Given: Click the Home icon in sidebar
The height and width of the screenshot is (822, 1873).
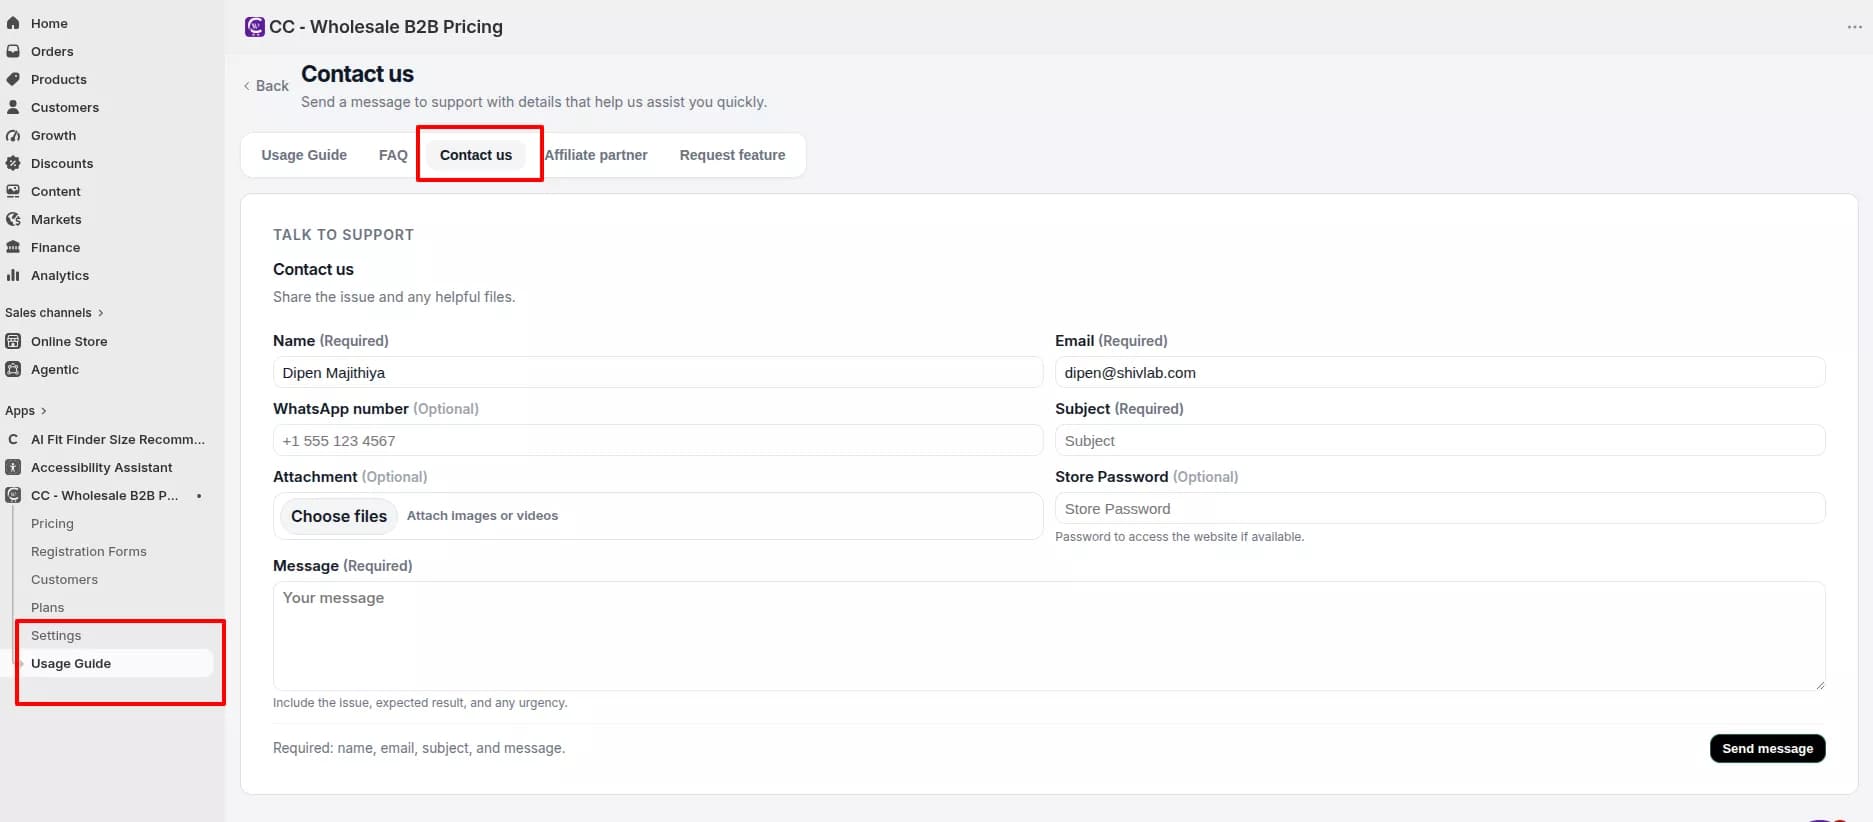Looking at the screenshot, I should [x=13, y=23].
